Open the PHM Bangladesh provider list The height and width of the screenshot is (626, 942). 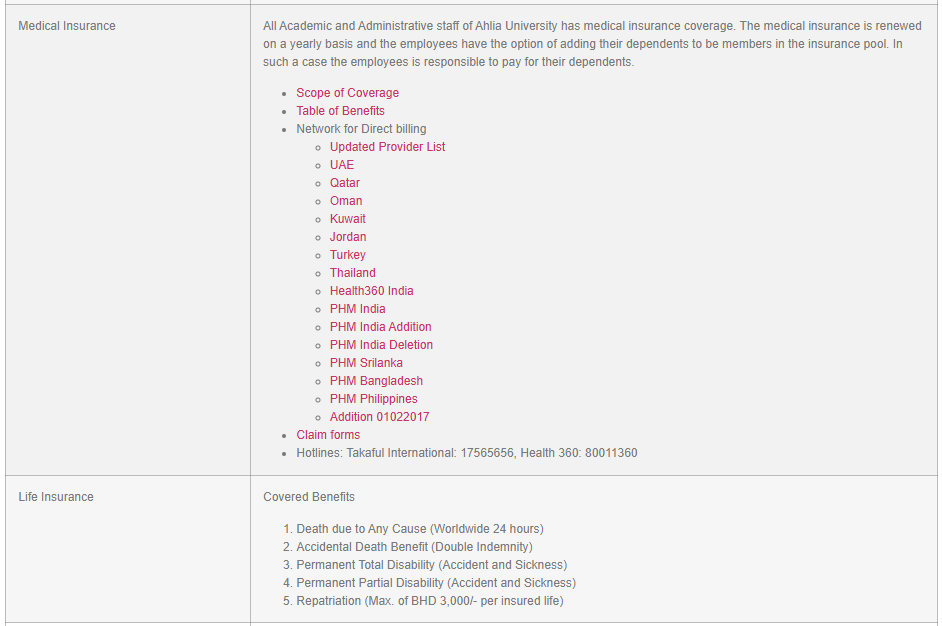(x=376, y=380)
